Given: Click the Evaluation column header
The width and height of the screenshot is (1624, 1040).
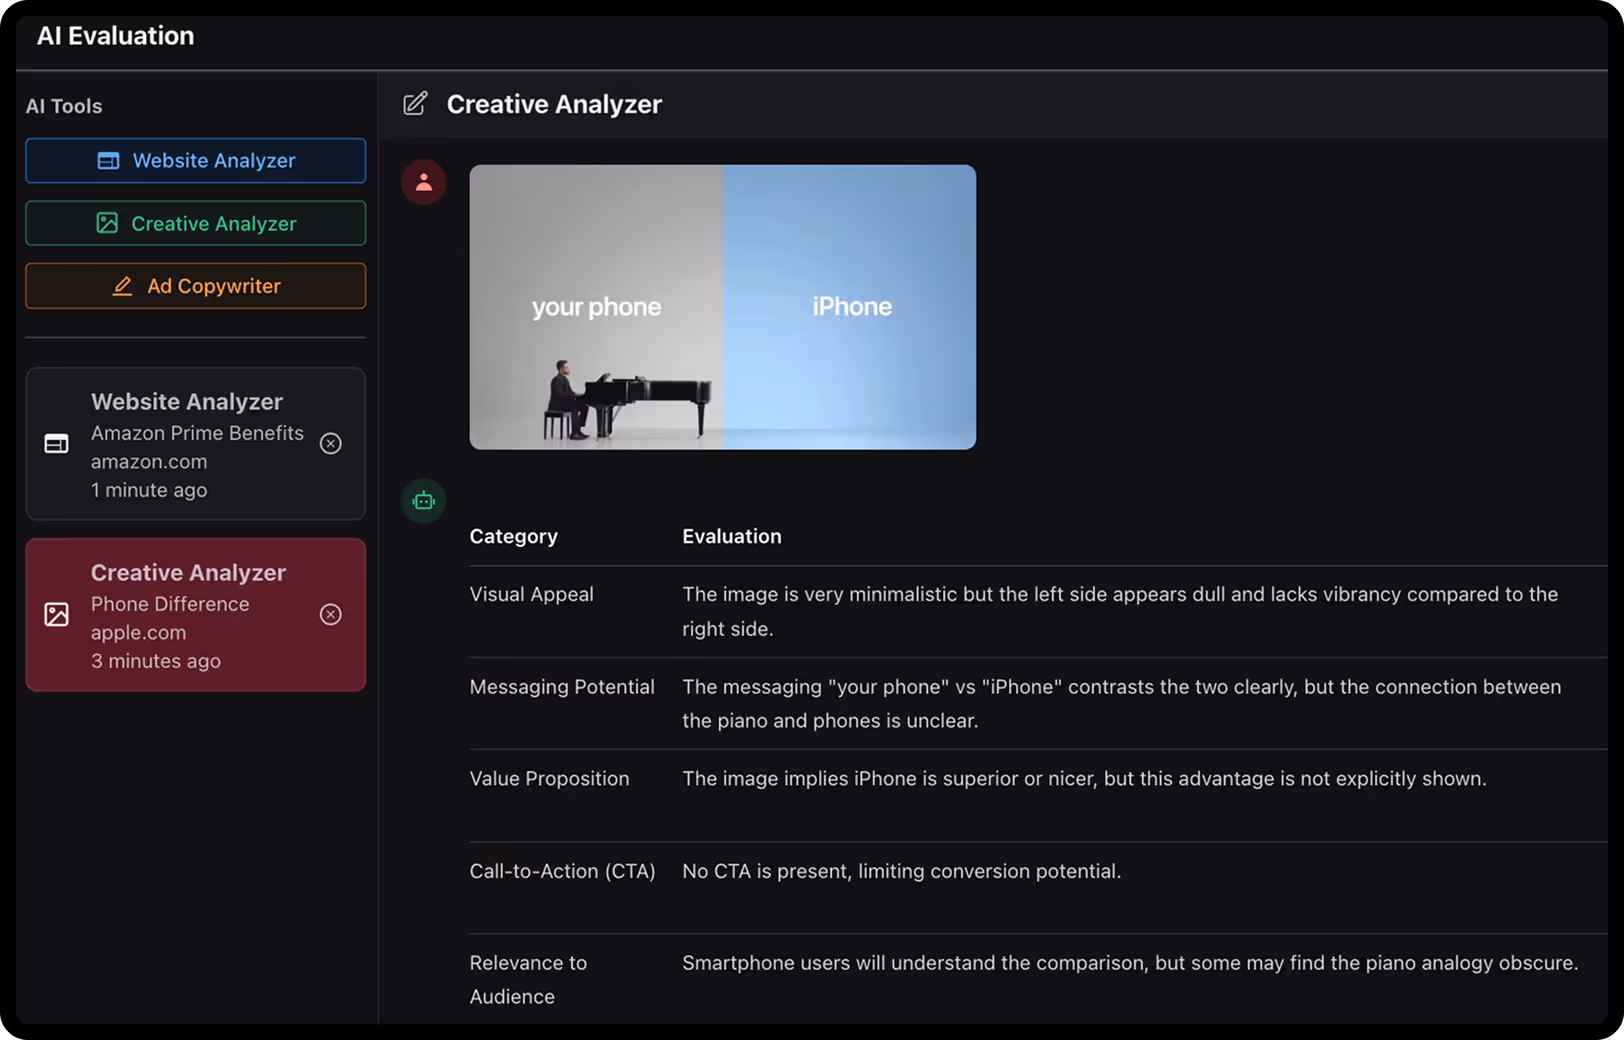Looking at the screenshot, I should pyautogui.click(x=732, y=537).
